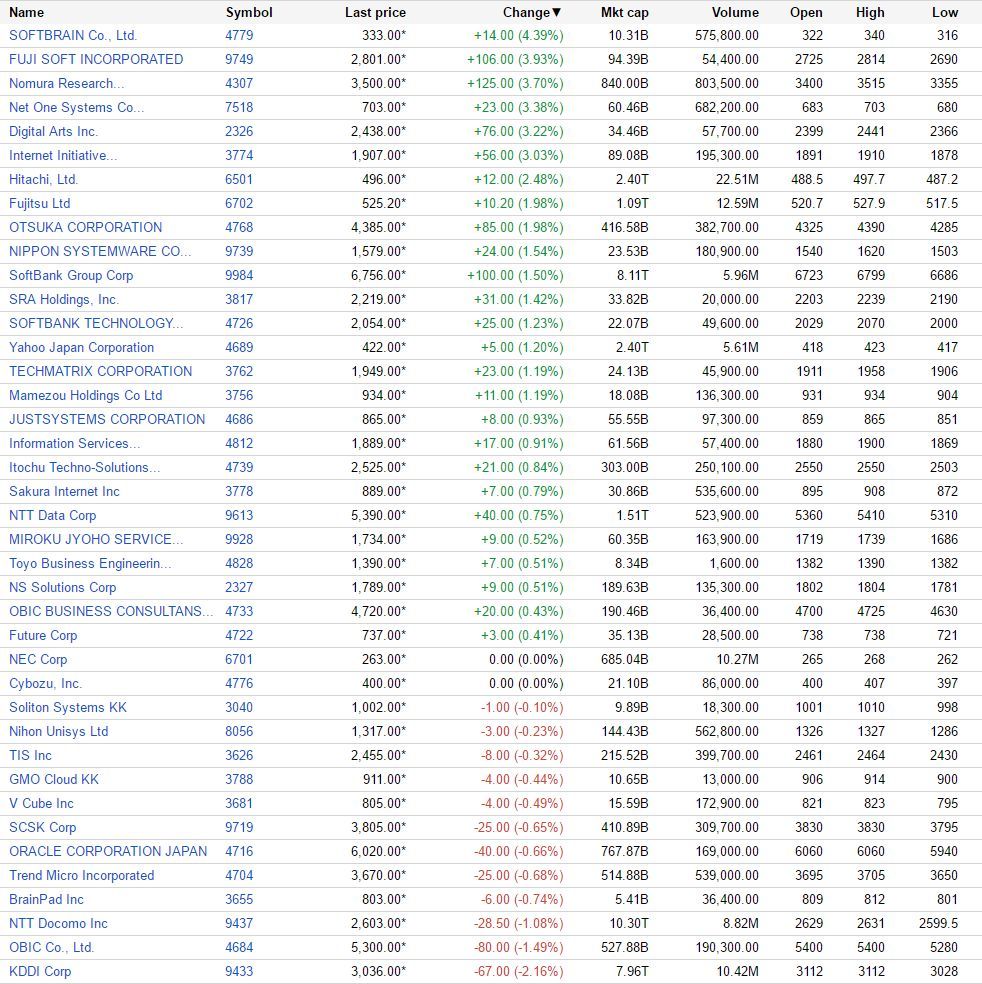The image size is (982, 984).
Task: Open the BrainPad Inc link
Action: 46,900
